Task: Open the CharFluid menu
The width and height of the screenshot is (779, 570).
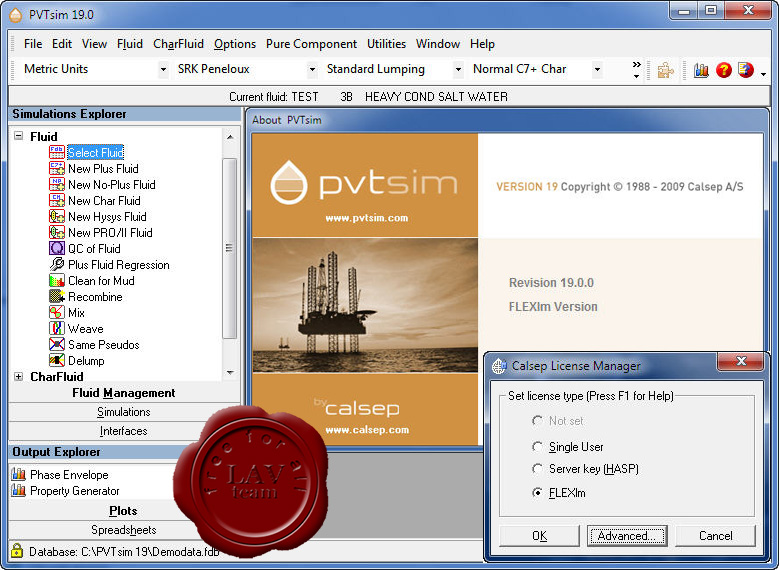Action: tap(178, 44)
